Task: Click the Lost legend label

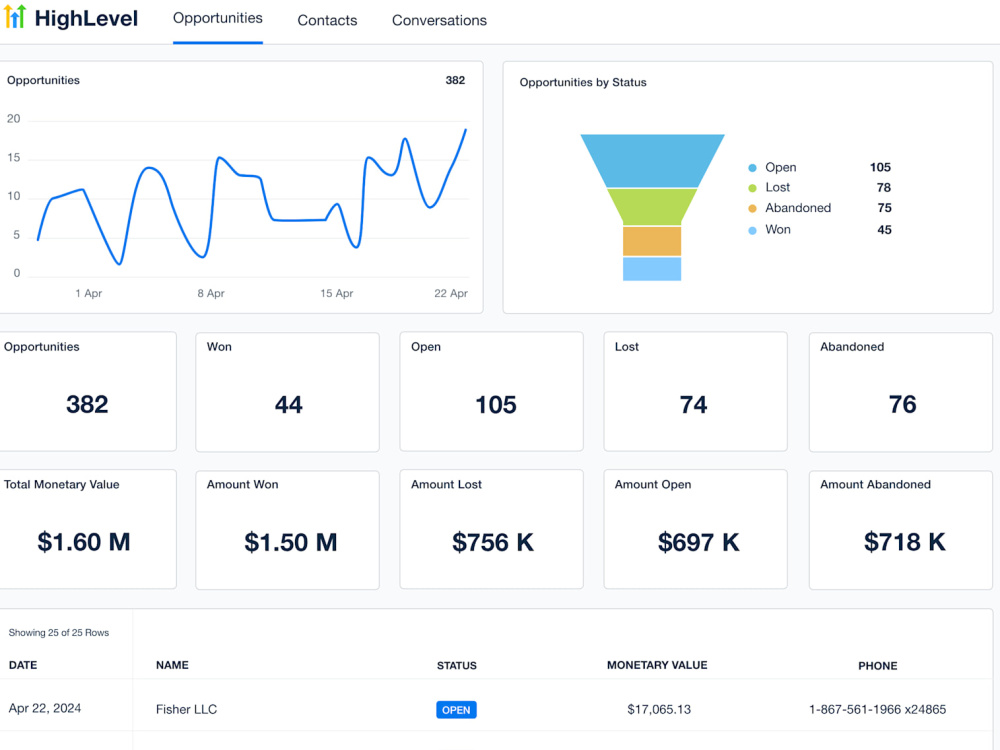Action: pyautogui.click(x=777, y=188)
